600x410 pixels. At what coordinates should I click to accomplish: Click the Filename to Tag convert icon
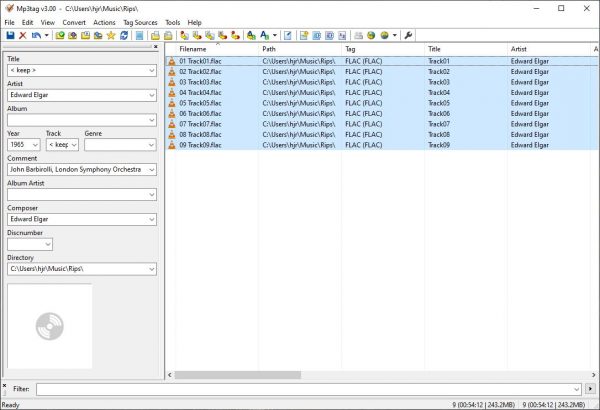click(x=197, y=36)
